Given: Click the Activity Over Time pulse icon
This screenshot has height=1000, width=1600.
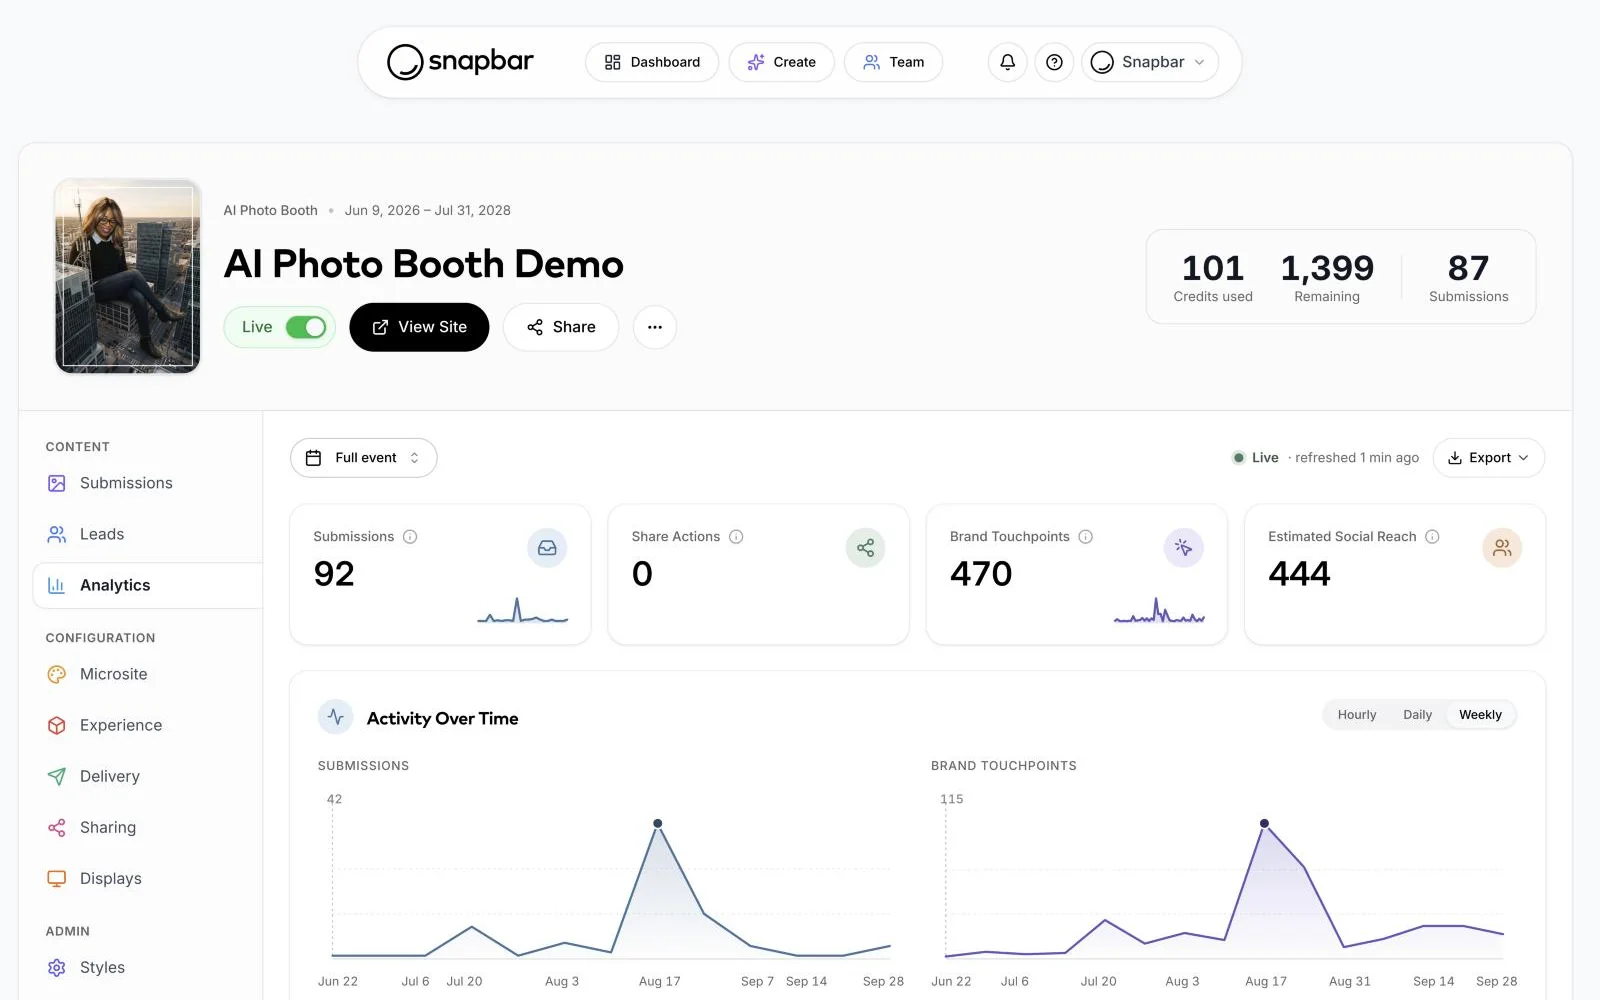Looking at the screenshot, I should 335,717.
